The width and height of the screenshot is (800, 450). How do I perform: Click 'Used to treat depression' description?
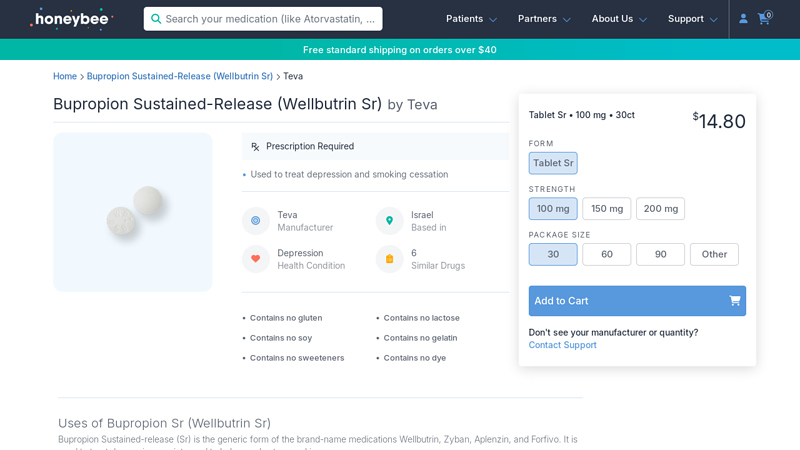point(349,174)
